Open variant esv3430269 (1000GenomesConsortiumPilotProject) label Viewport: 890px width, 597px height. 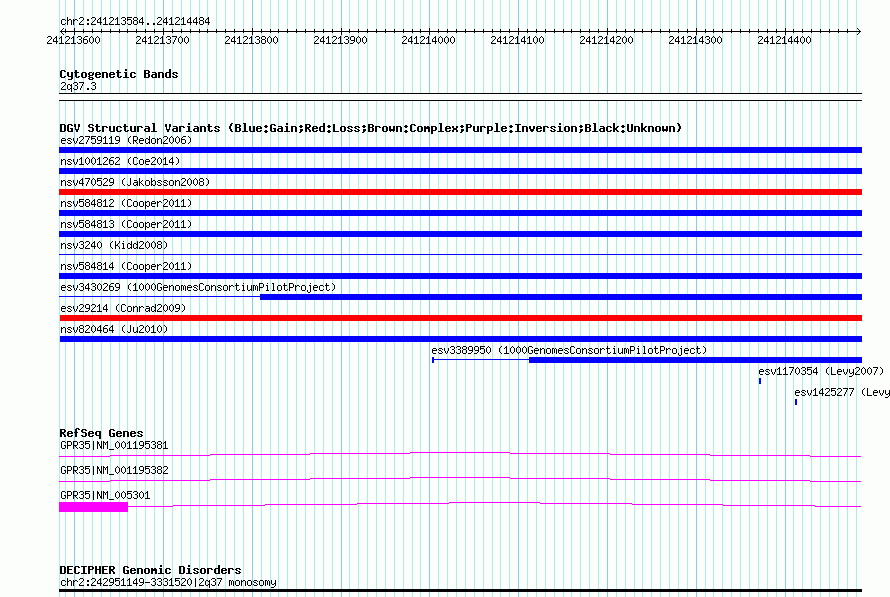click(198, 287)
